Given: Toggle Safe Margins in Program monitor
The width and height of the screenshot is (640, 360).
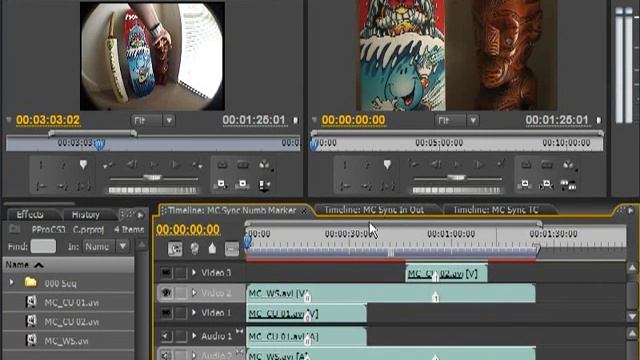Looking at the screenshot, I should pyautogui.click(x=547, y=165).
